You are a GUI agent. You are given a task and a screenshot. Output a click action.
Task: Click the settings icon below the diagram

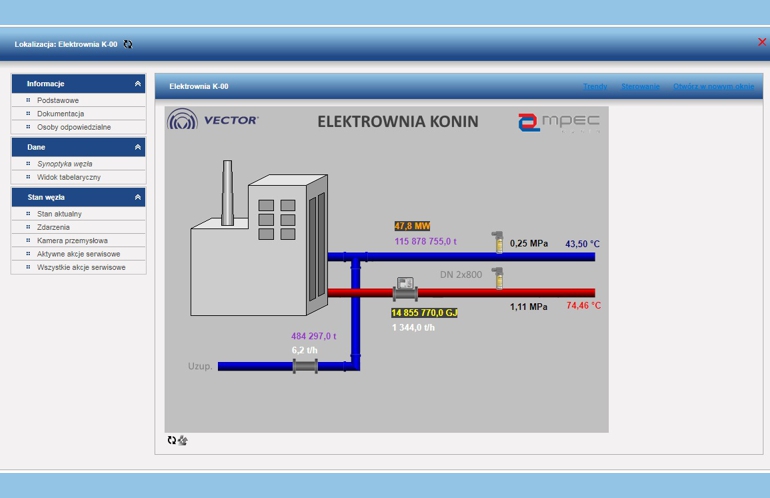(x=183, y=440)
